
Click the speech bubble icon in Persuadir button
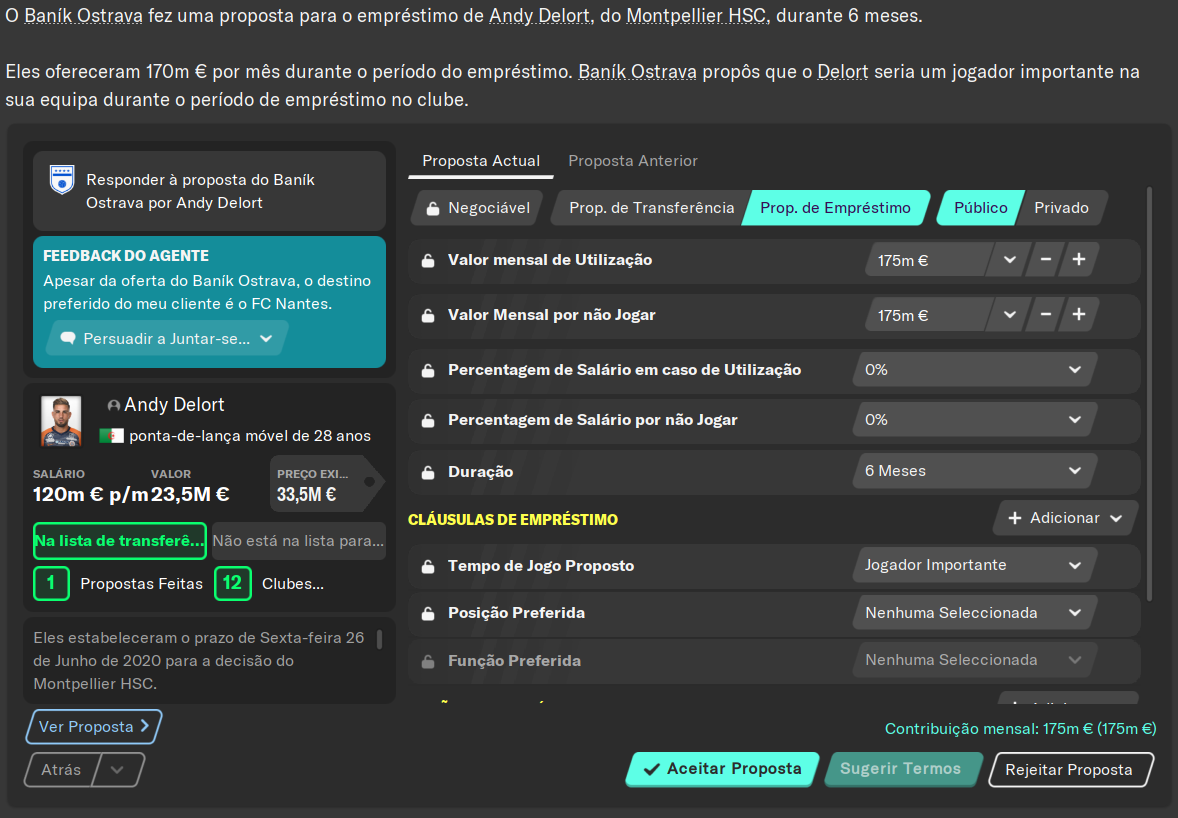pyautogui.click(x=68, y=339)
